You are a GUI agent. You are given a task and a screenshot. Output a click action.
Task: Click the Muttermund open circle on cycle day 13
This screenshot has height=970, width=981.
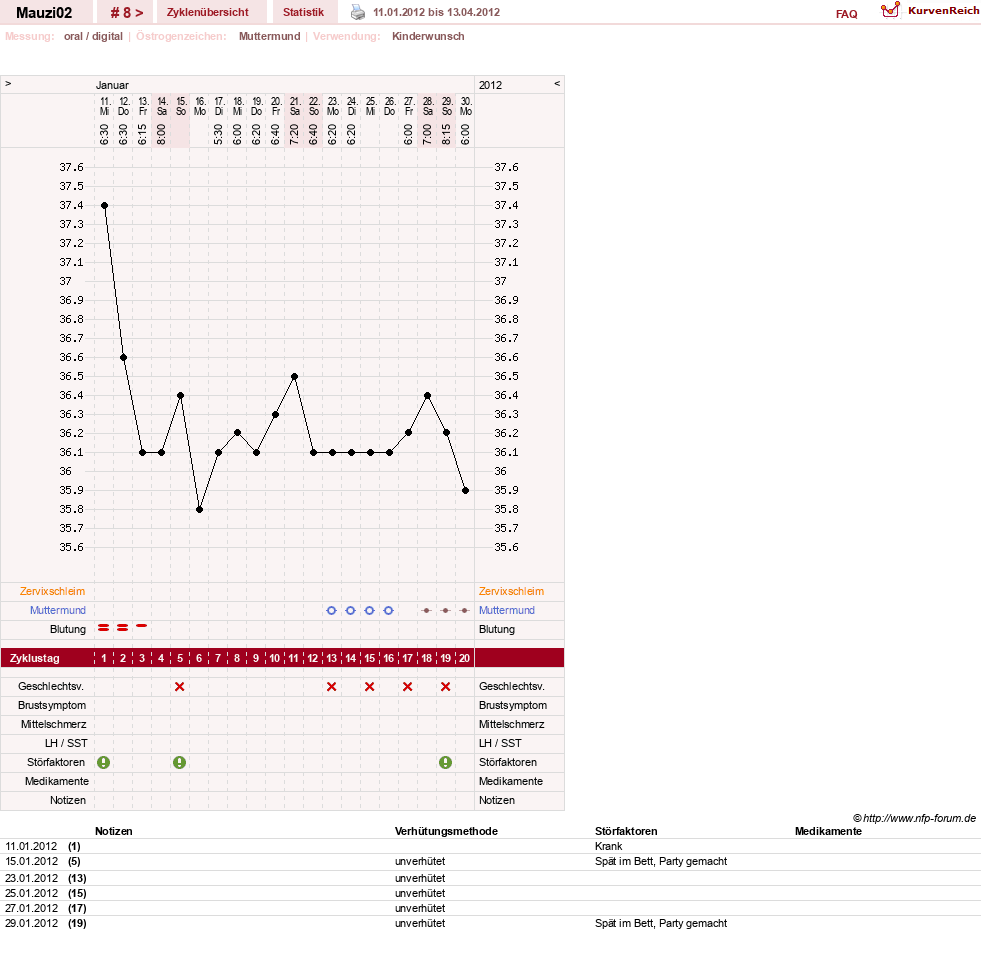(x=332, y=610)
